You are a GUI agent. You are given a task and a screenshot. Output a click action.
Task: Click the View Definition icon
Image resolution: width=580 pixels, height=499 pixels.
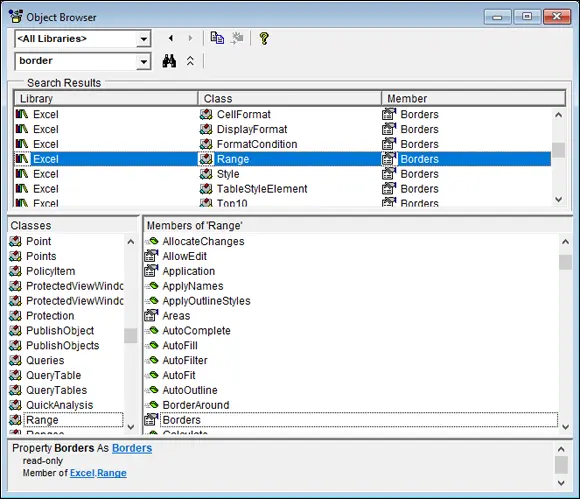coord(237,38)
